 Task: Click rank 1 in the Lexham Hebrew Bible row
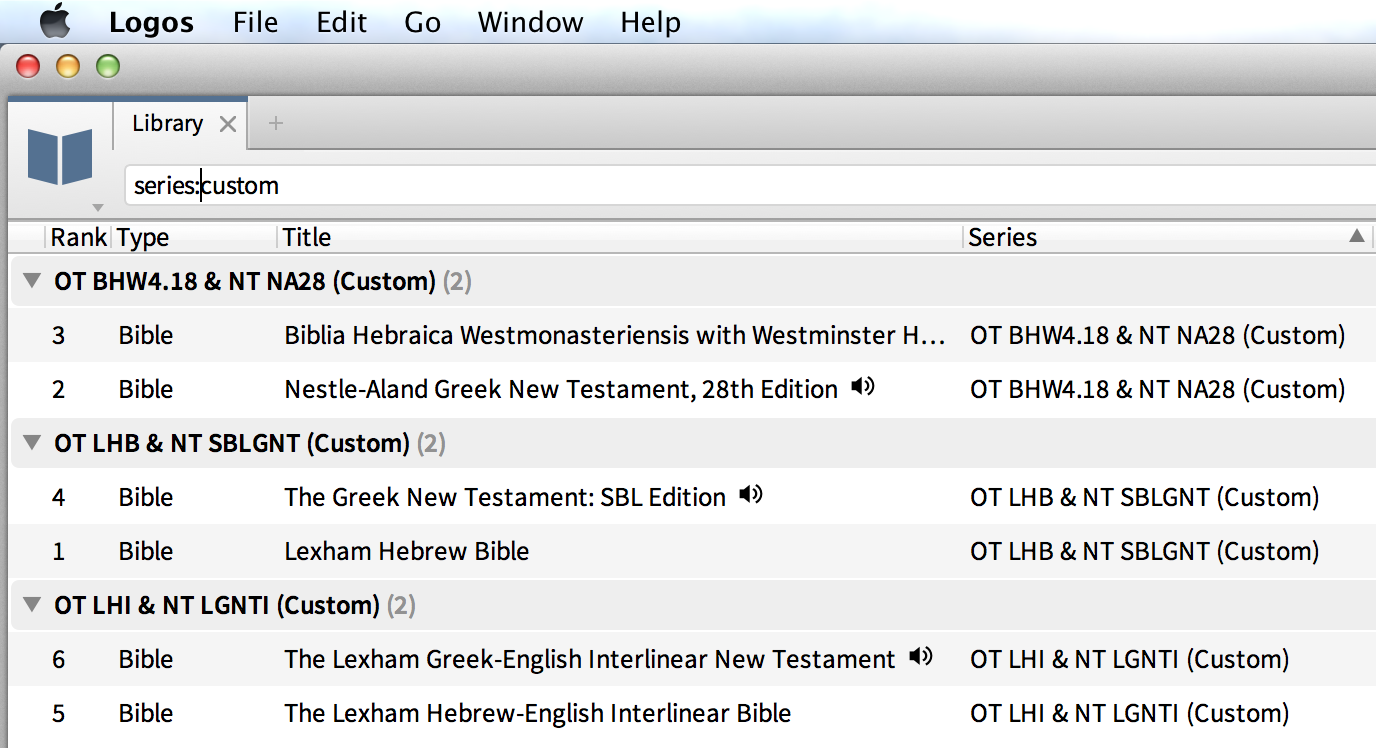point(58,552)
